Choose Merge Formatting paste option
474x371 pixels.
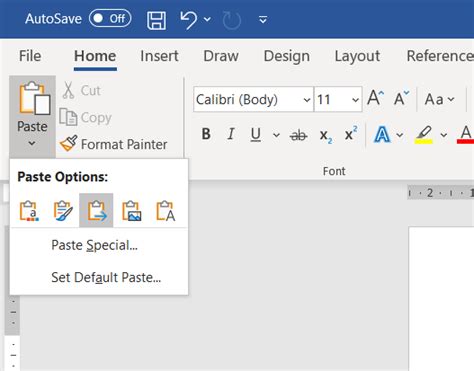click(63, 211)
